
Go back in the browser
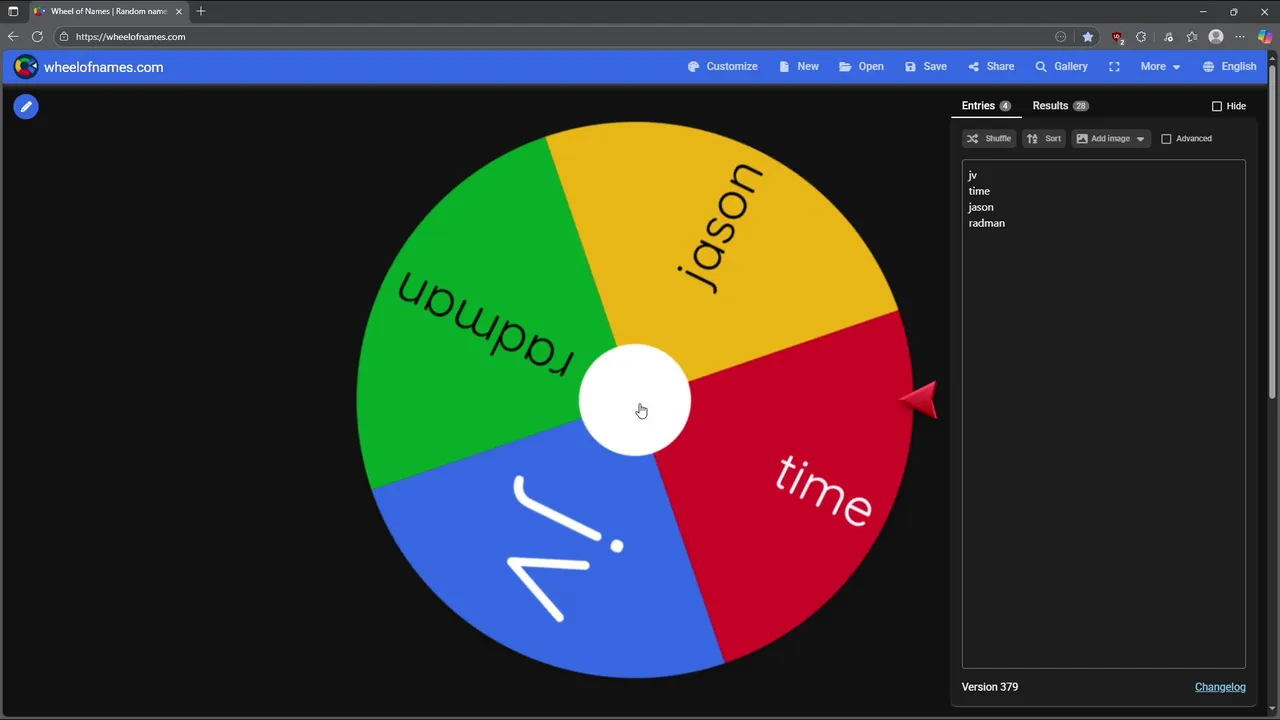[13, 37]
